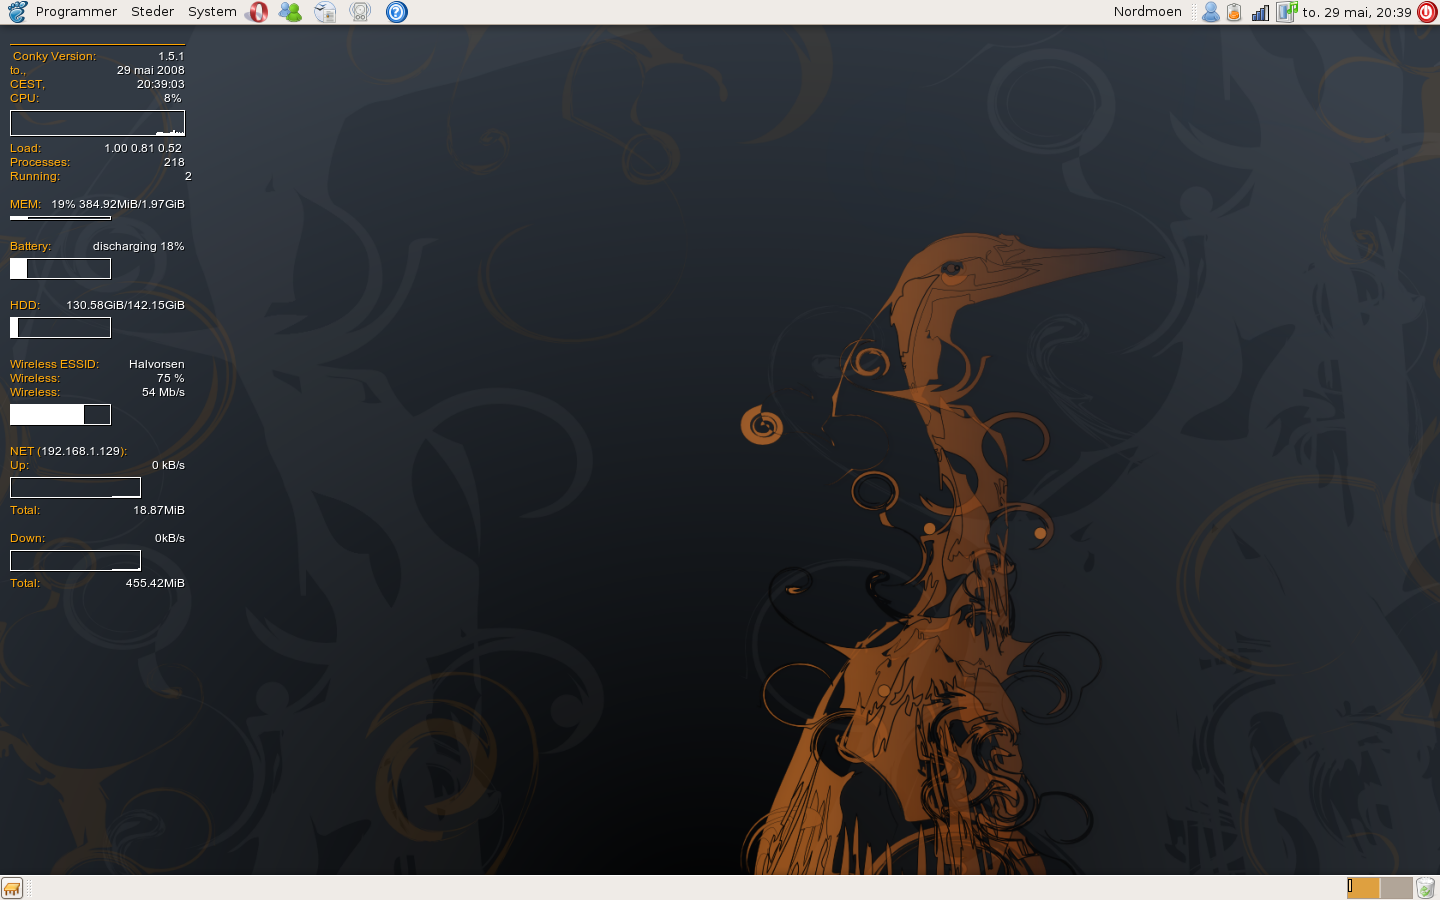
Task: Click the GNOME foot logo icon
Action: click(x=17, y=12)
